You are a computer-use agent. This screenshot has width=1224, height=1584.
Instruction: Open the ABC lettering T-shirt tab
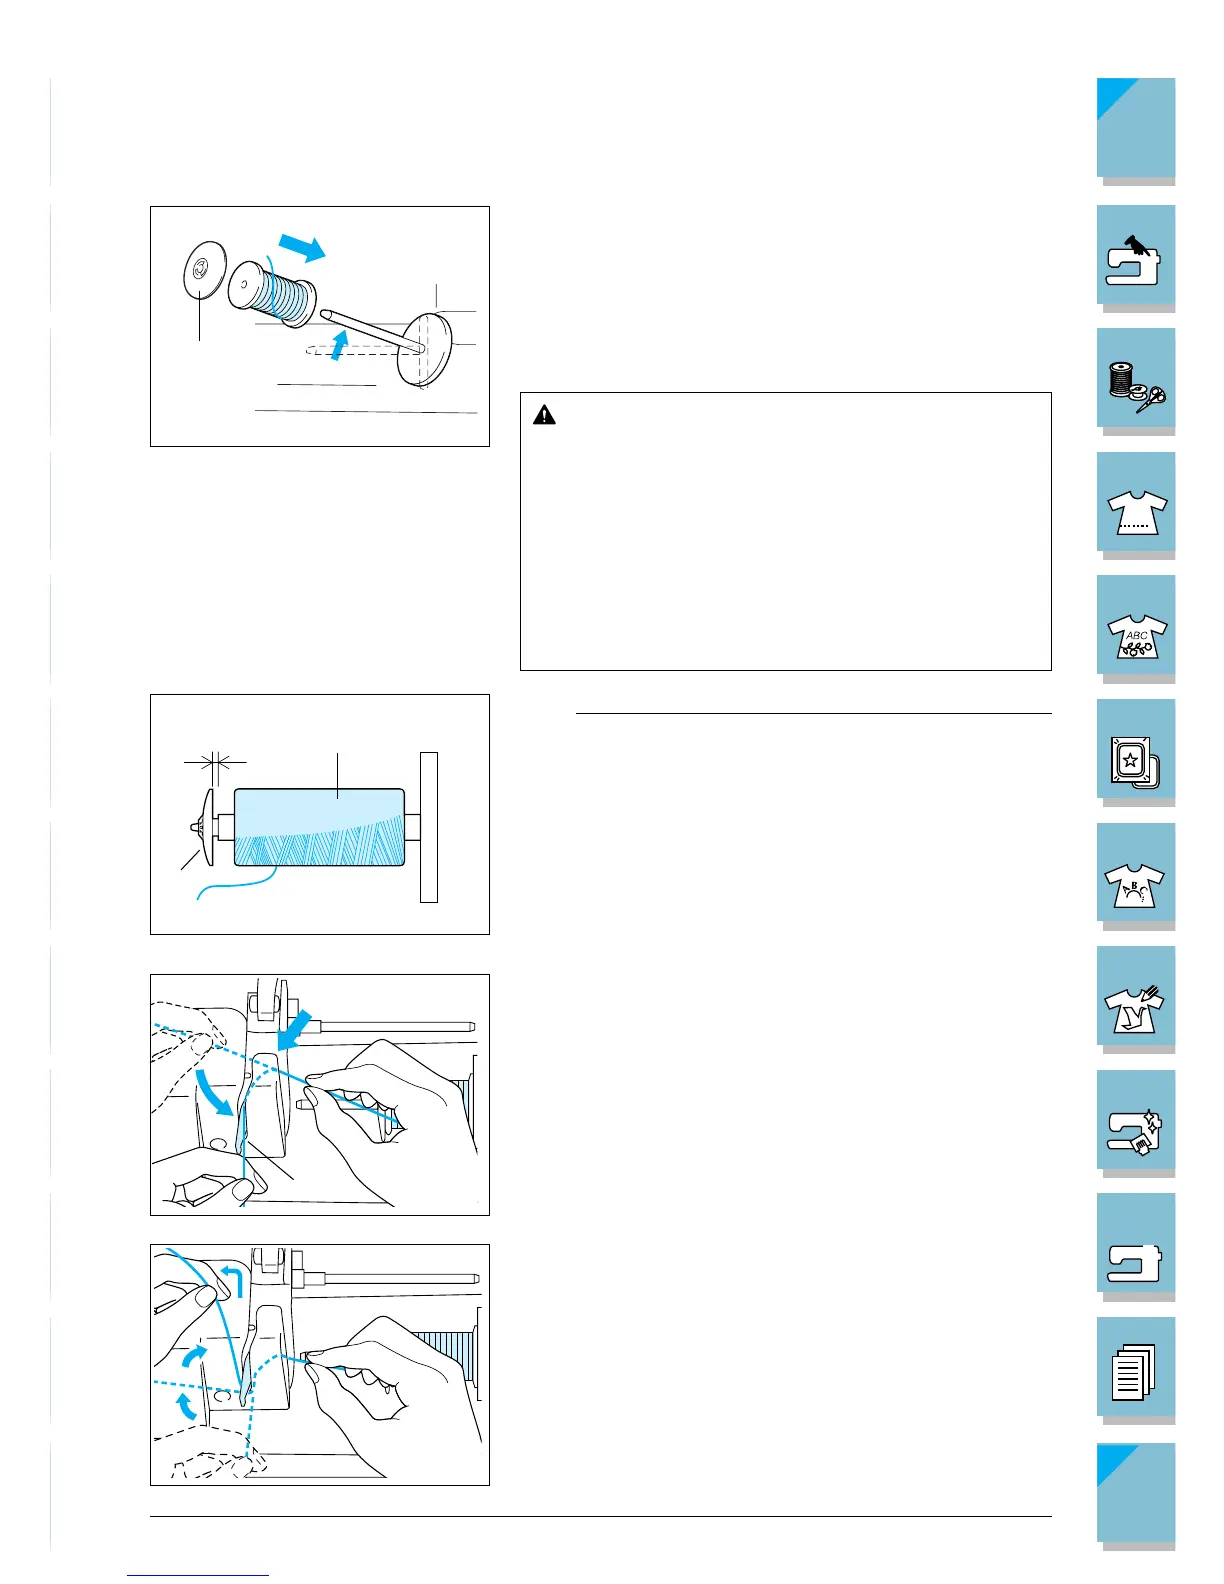1136,629
